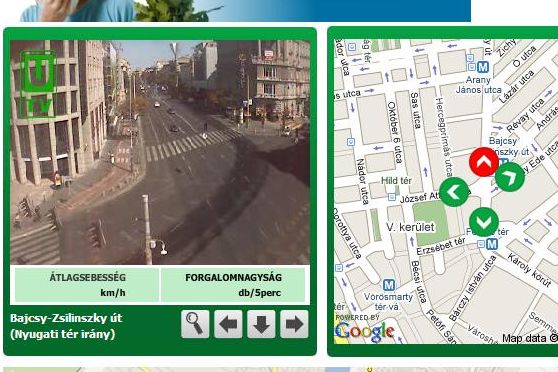Click the Arany János utca metro station icon
Viewport: 558px width, 372px height.
(x=483, y=67)
